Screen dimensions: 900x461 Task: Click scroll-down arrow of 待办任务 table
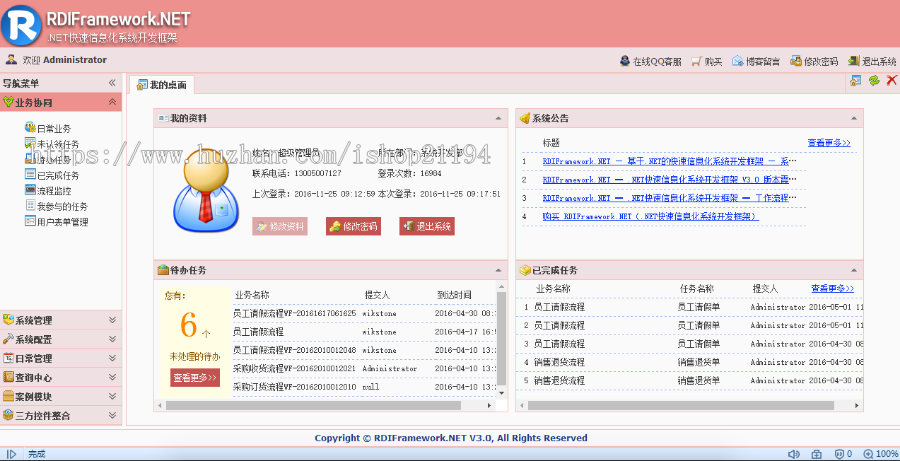[x=501, y=393]
